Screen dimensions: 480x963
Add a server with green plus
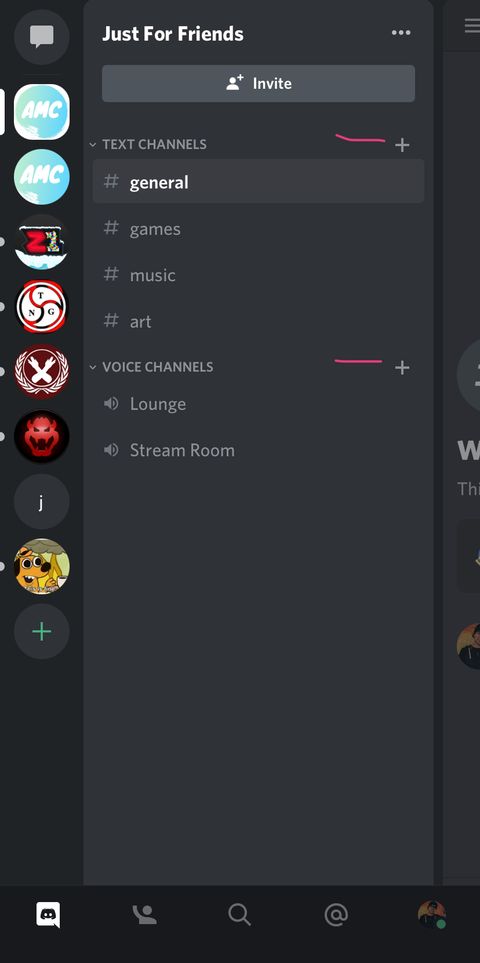click(41, 631)
